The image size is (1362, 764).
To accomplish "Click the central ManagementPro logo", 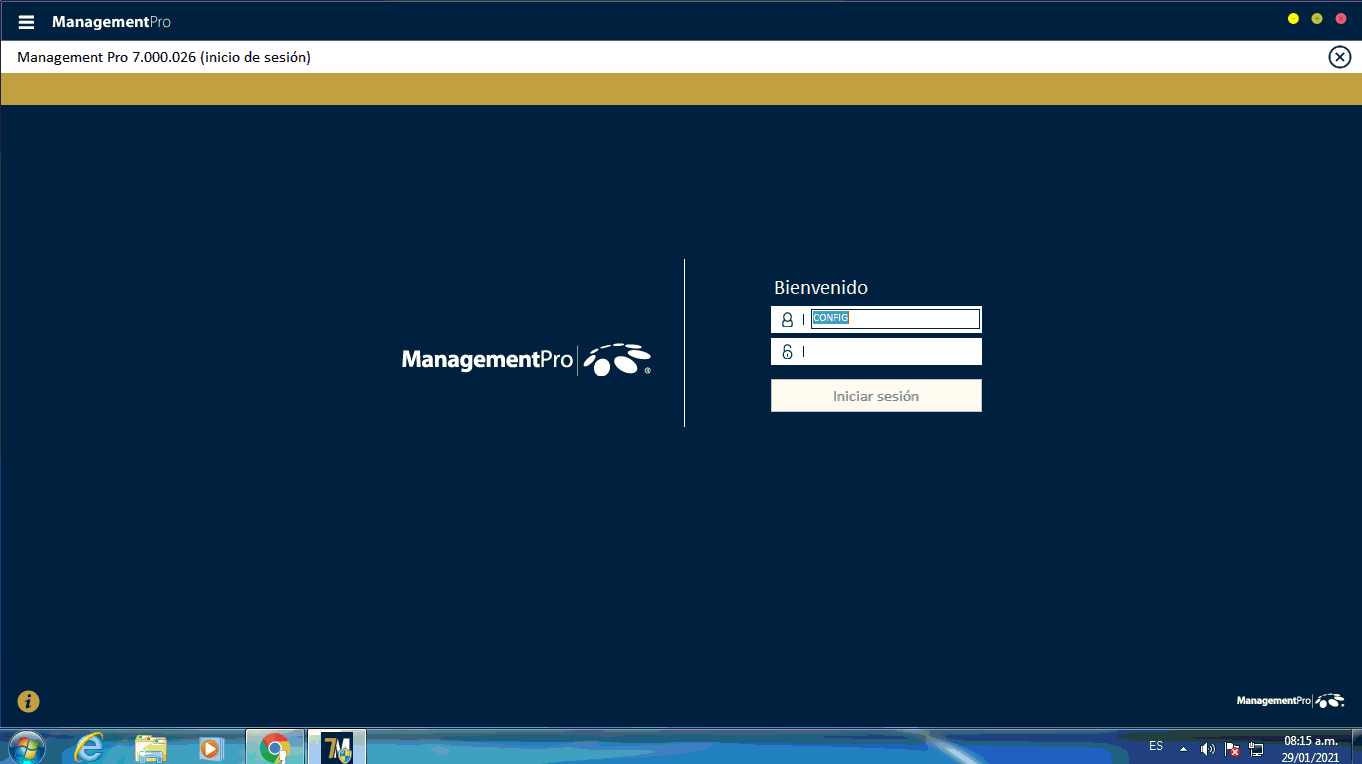I will tap(526, 360).
